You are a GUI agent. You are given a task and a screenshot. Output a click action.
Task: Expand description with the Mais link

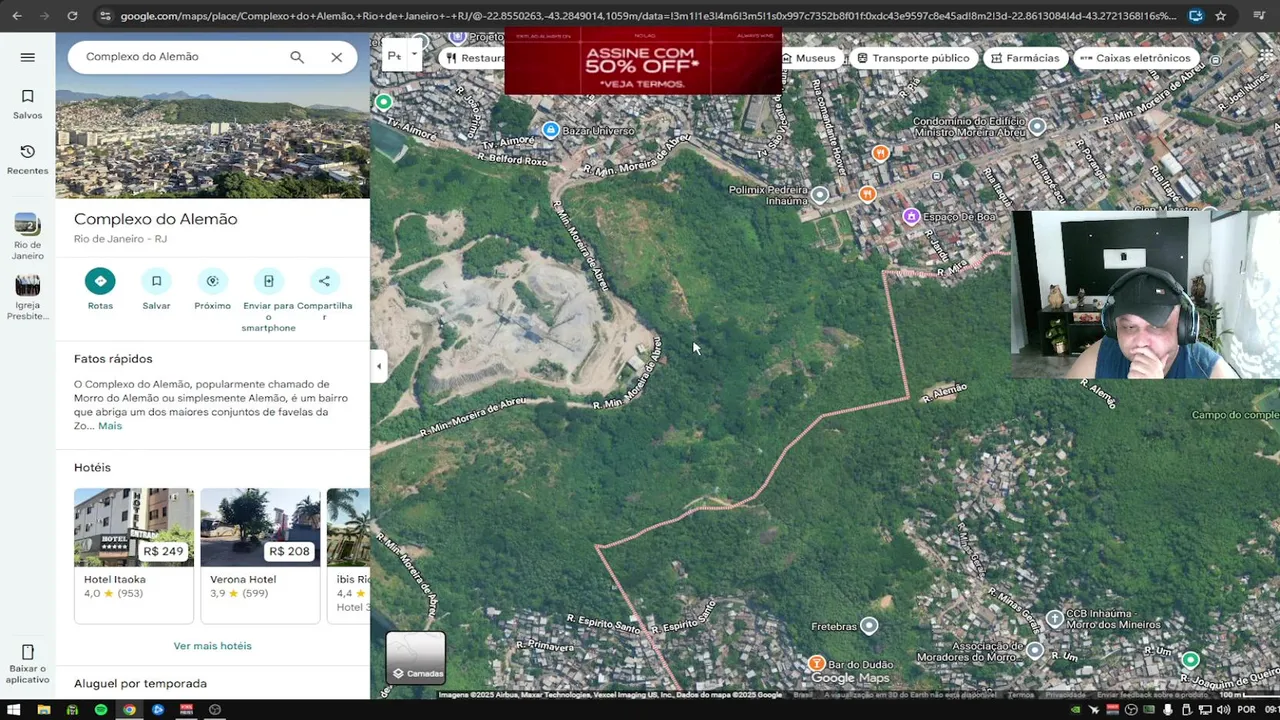(110, 425)
